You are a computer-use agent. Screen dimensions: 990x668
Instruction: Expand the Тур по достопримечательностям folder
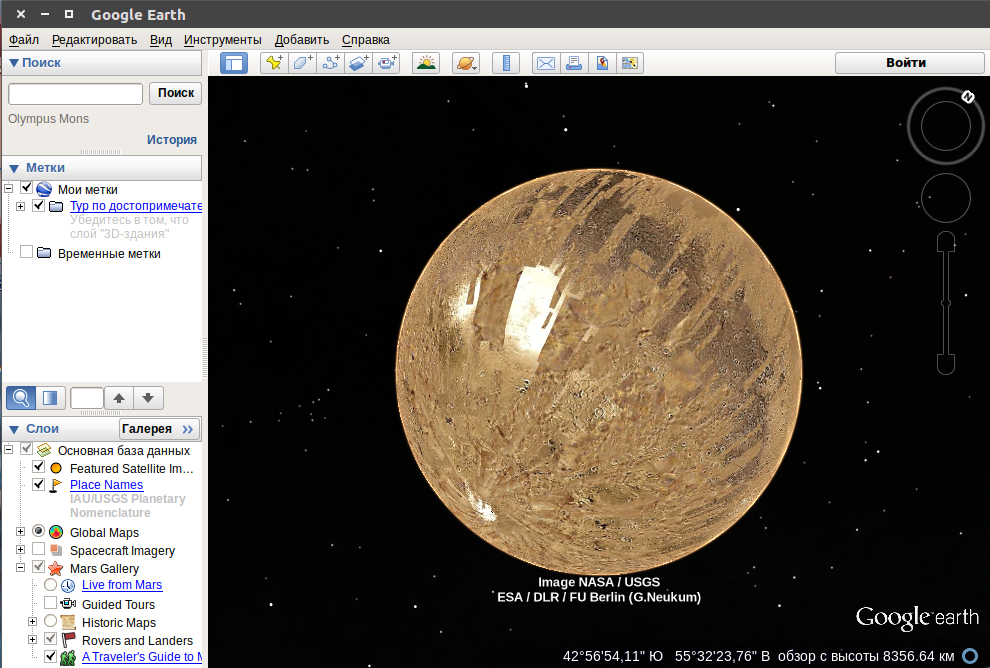tap(20, 206)
